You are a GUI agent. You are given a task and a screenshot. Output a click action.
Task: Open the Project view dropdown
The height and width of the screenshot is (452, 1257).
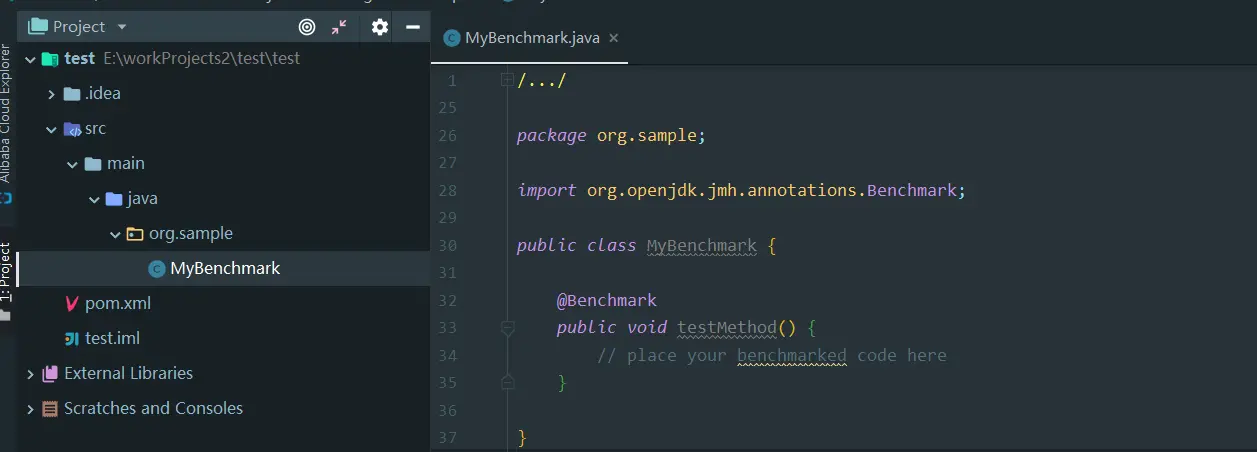coord(122,27)
